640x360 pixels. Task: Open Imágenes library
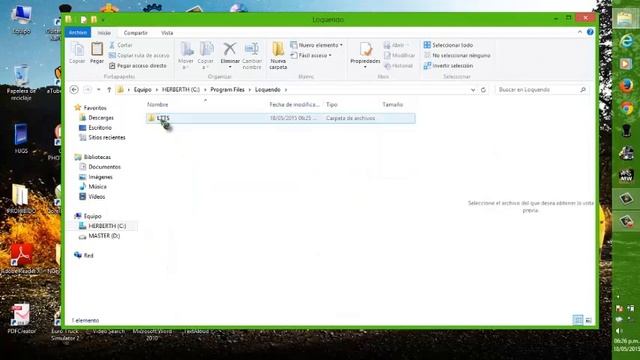click(x=96, y=177)
